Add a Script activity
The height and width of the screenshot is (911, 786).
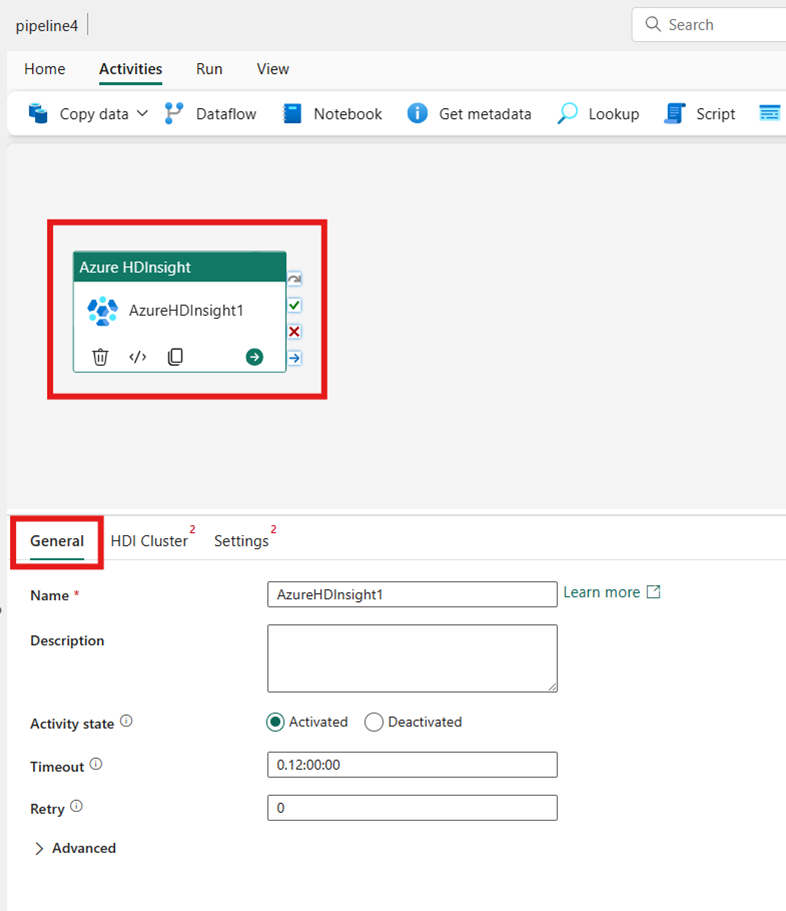[x=699, y=114]
